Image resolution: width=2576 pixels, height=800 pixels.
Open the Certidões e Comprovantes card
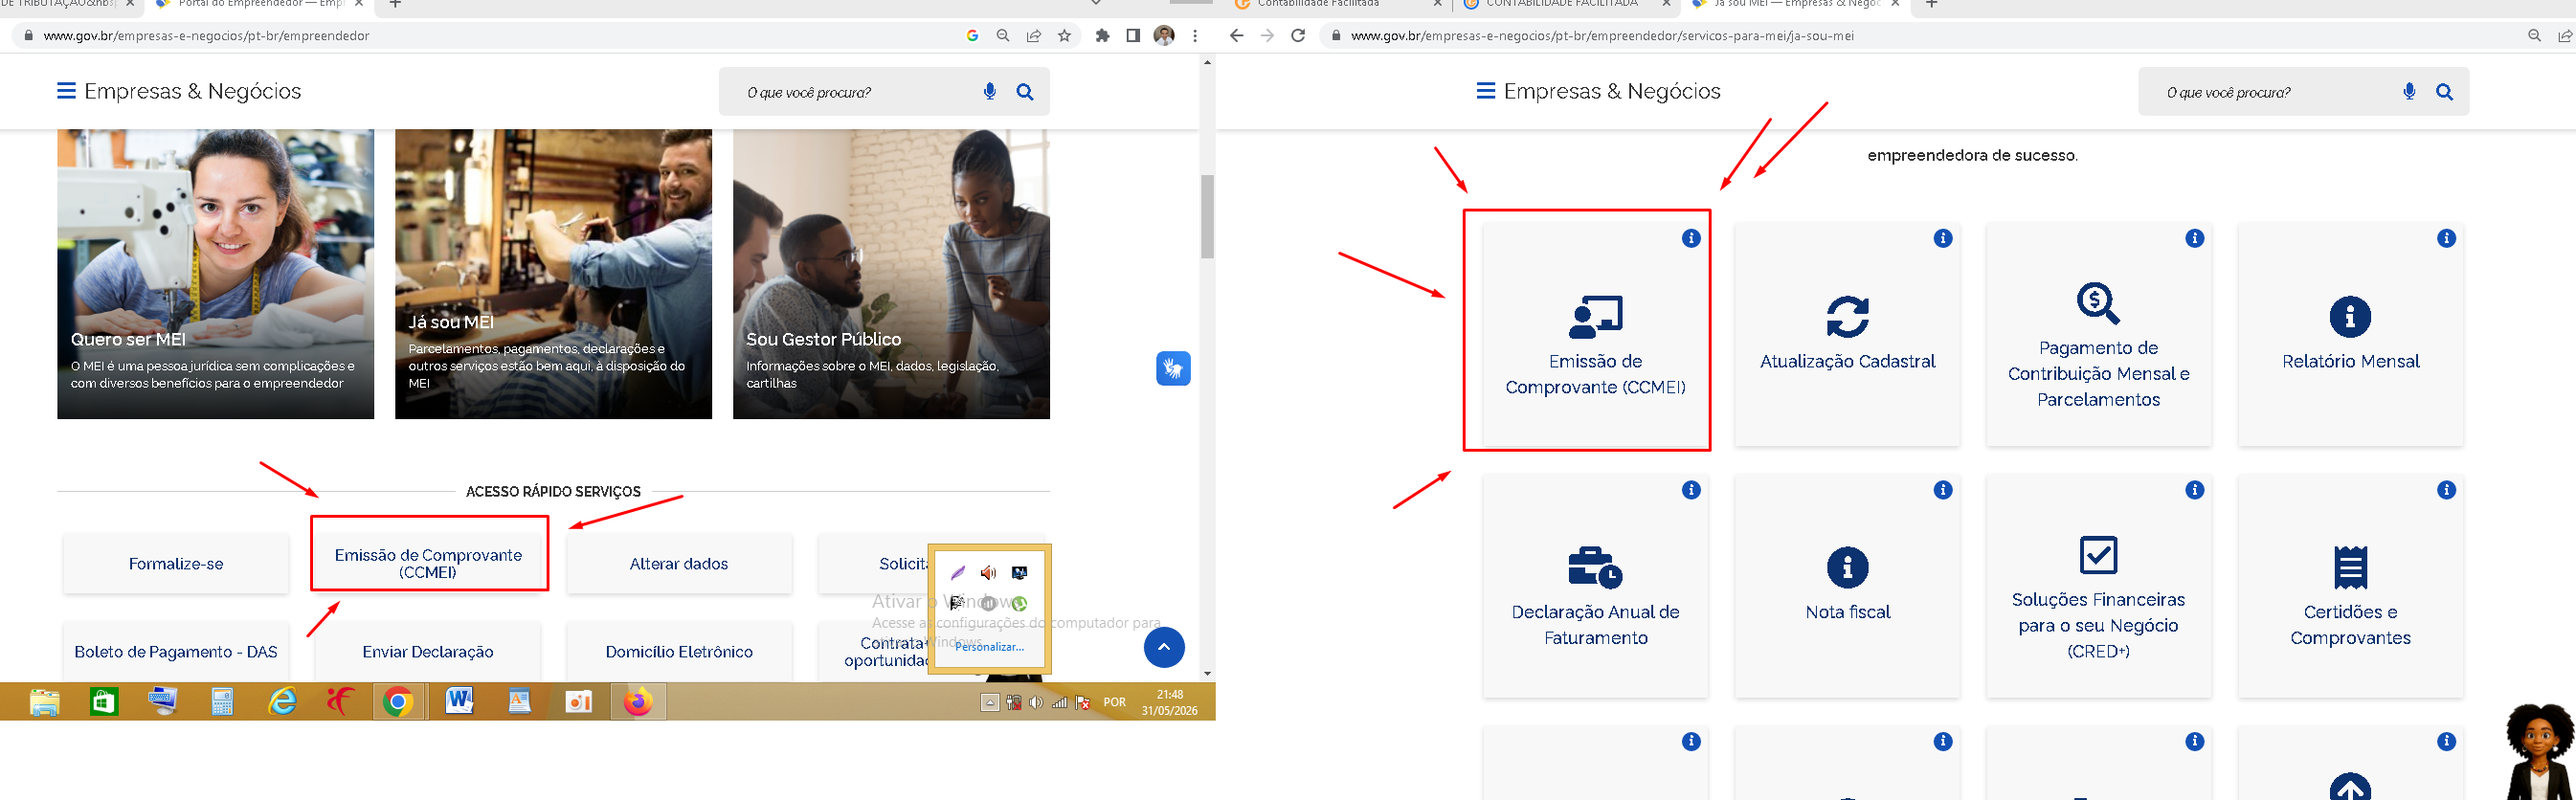click(2350, 585)
